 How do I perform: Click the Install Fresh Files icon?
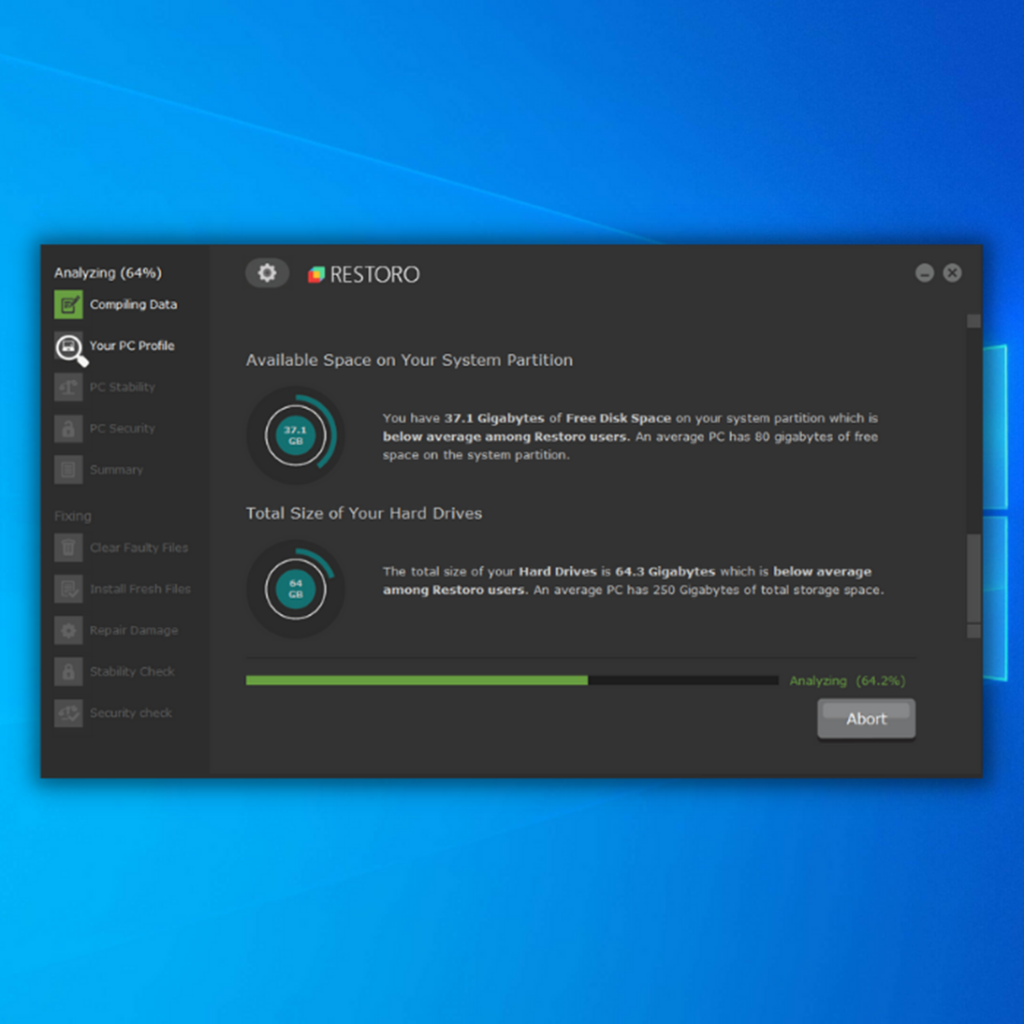[69, 589]
